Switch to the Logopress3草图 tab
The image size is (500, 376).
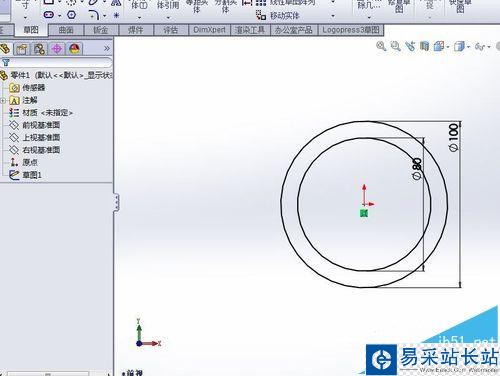point(351,30)
